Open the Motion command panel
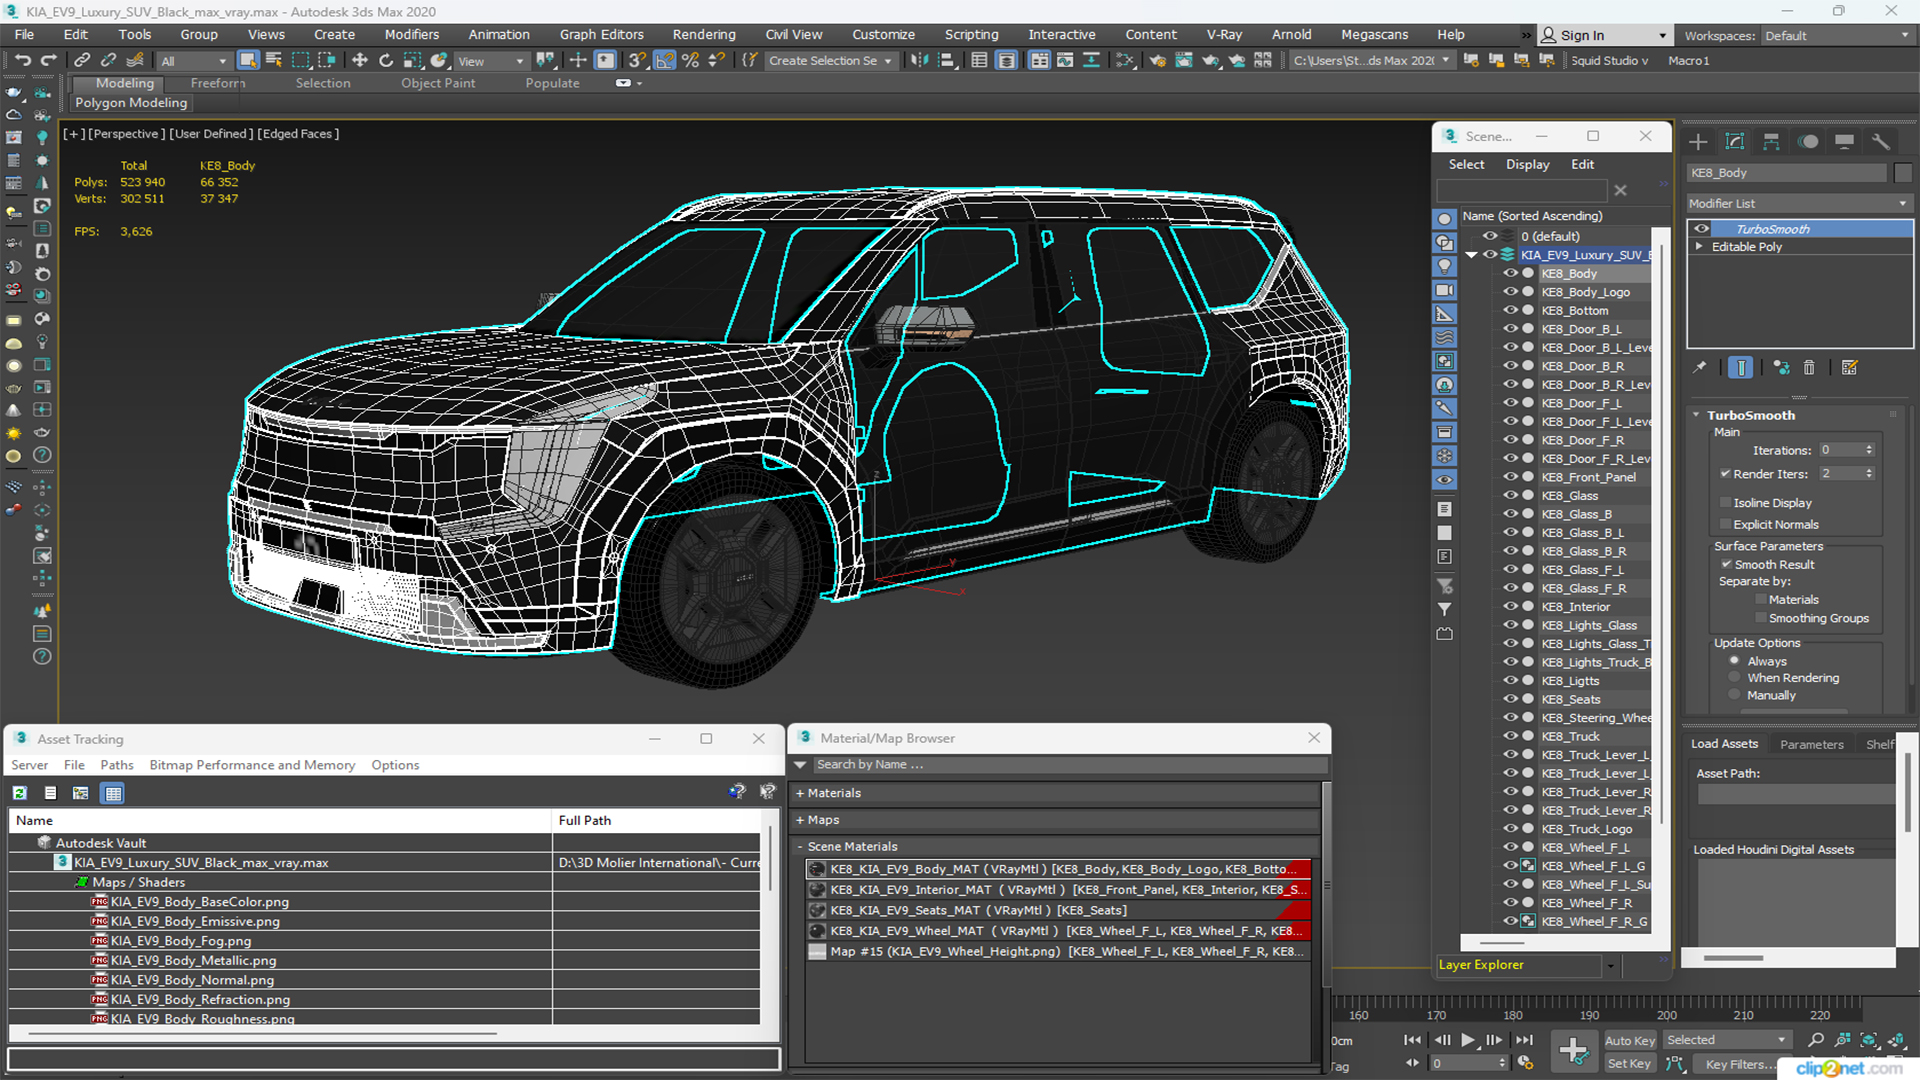1920x1080 pixels. tap(1808, 142)
